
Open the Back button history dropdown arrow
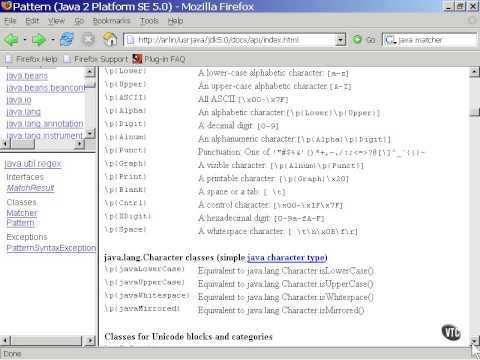click(25, 40)
